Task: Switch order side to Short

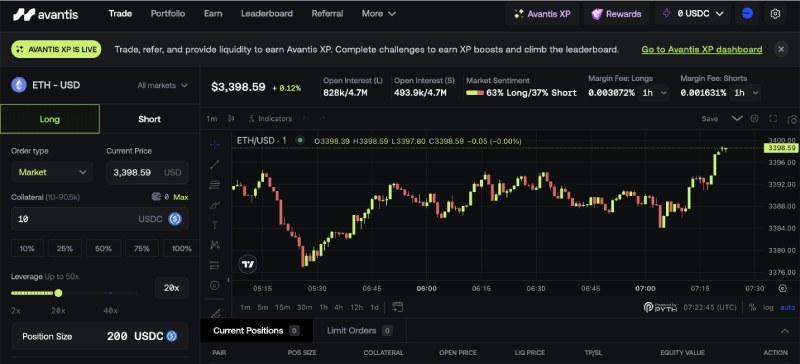Action: point(149,119)
